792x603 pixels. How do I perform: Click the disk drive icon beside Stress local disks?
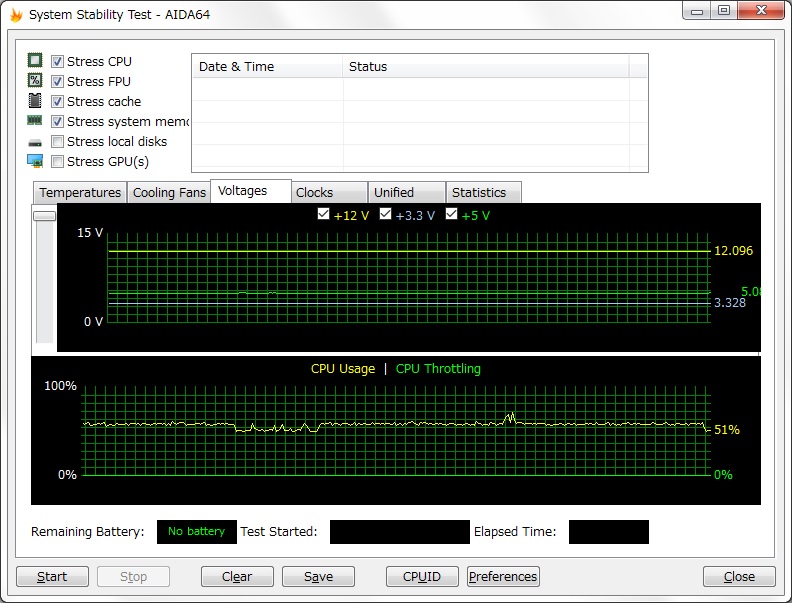tap(35, 142)
